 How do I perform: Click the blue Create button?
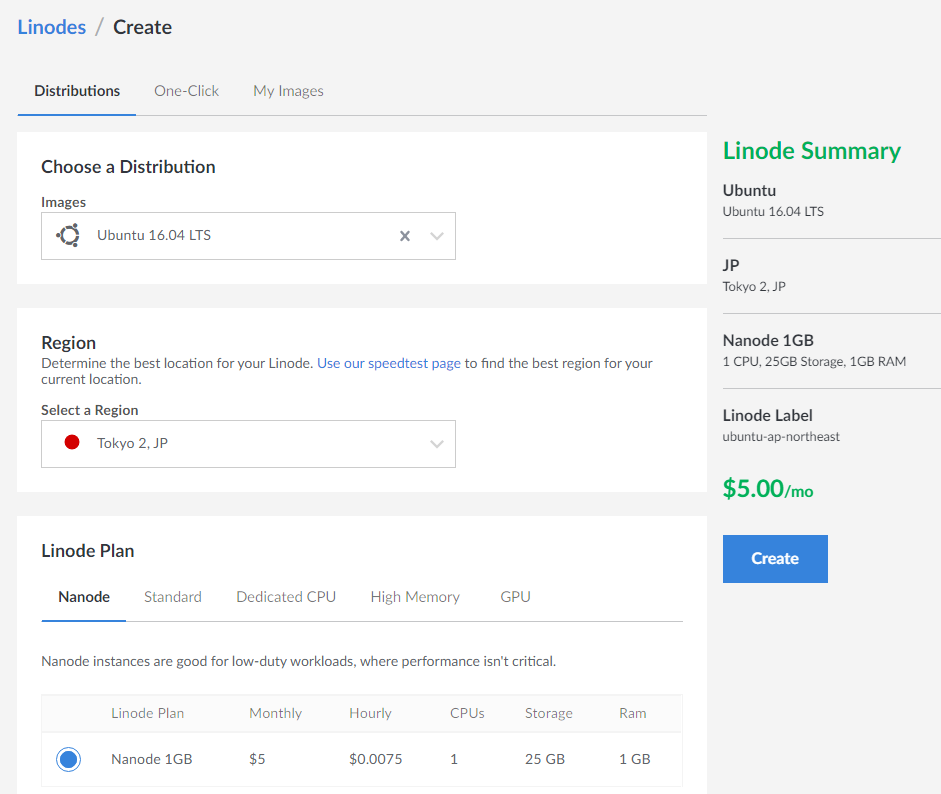775,559
